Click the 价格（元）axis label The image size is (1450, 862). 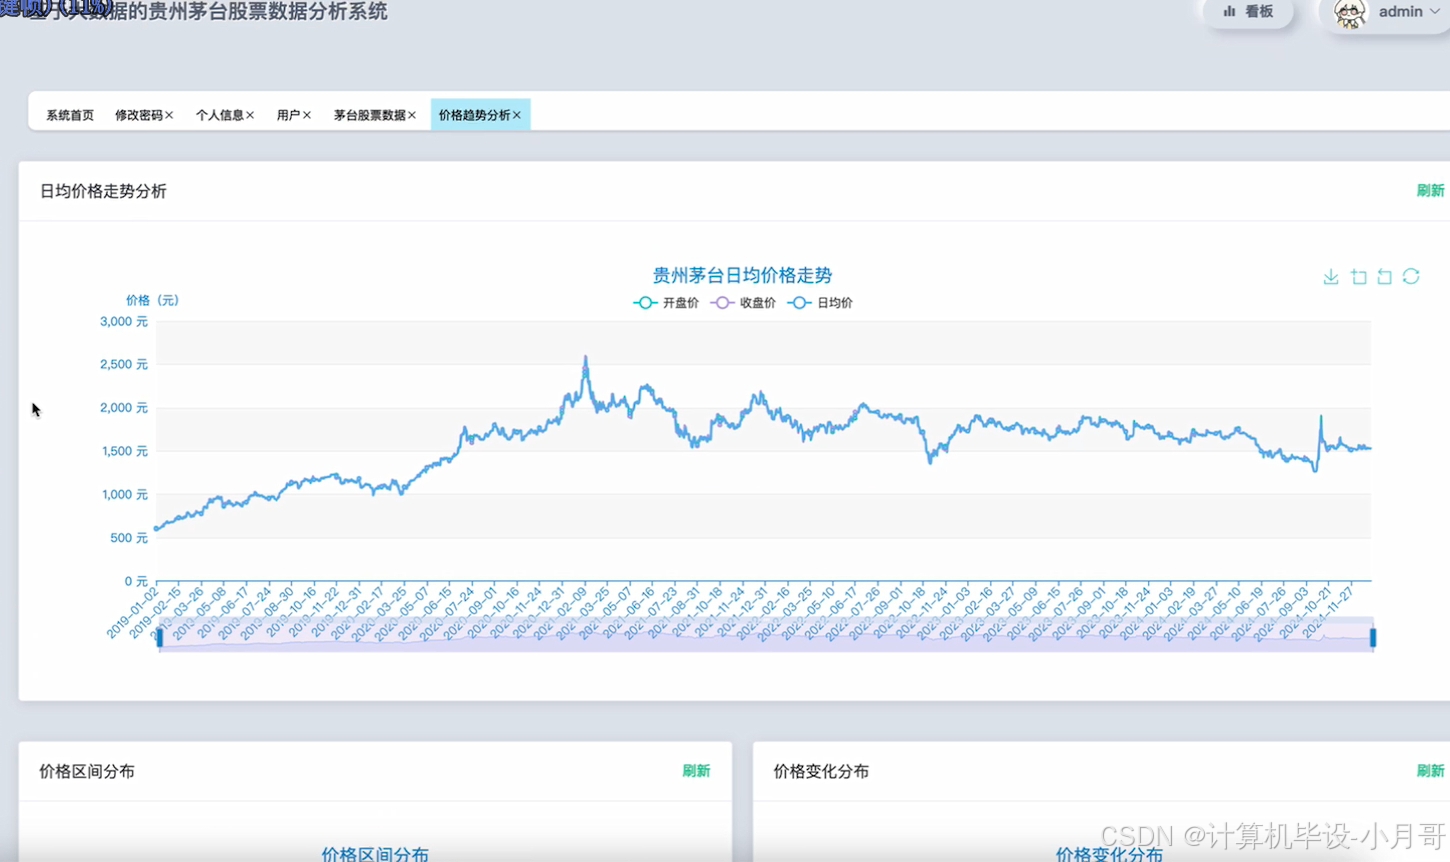click(152, 300)
